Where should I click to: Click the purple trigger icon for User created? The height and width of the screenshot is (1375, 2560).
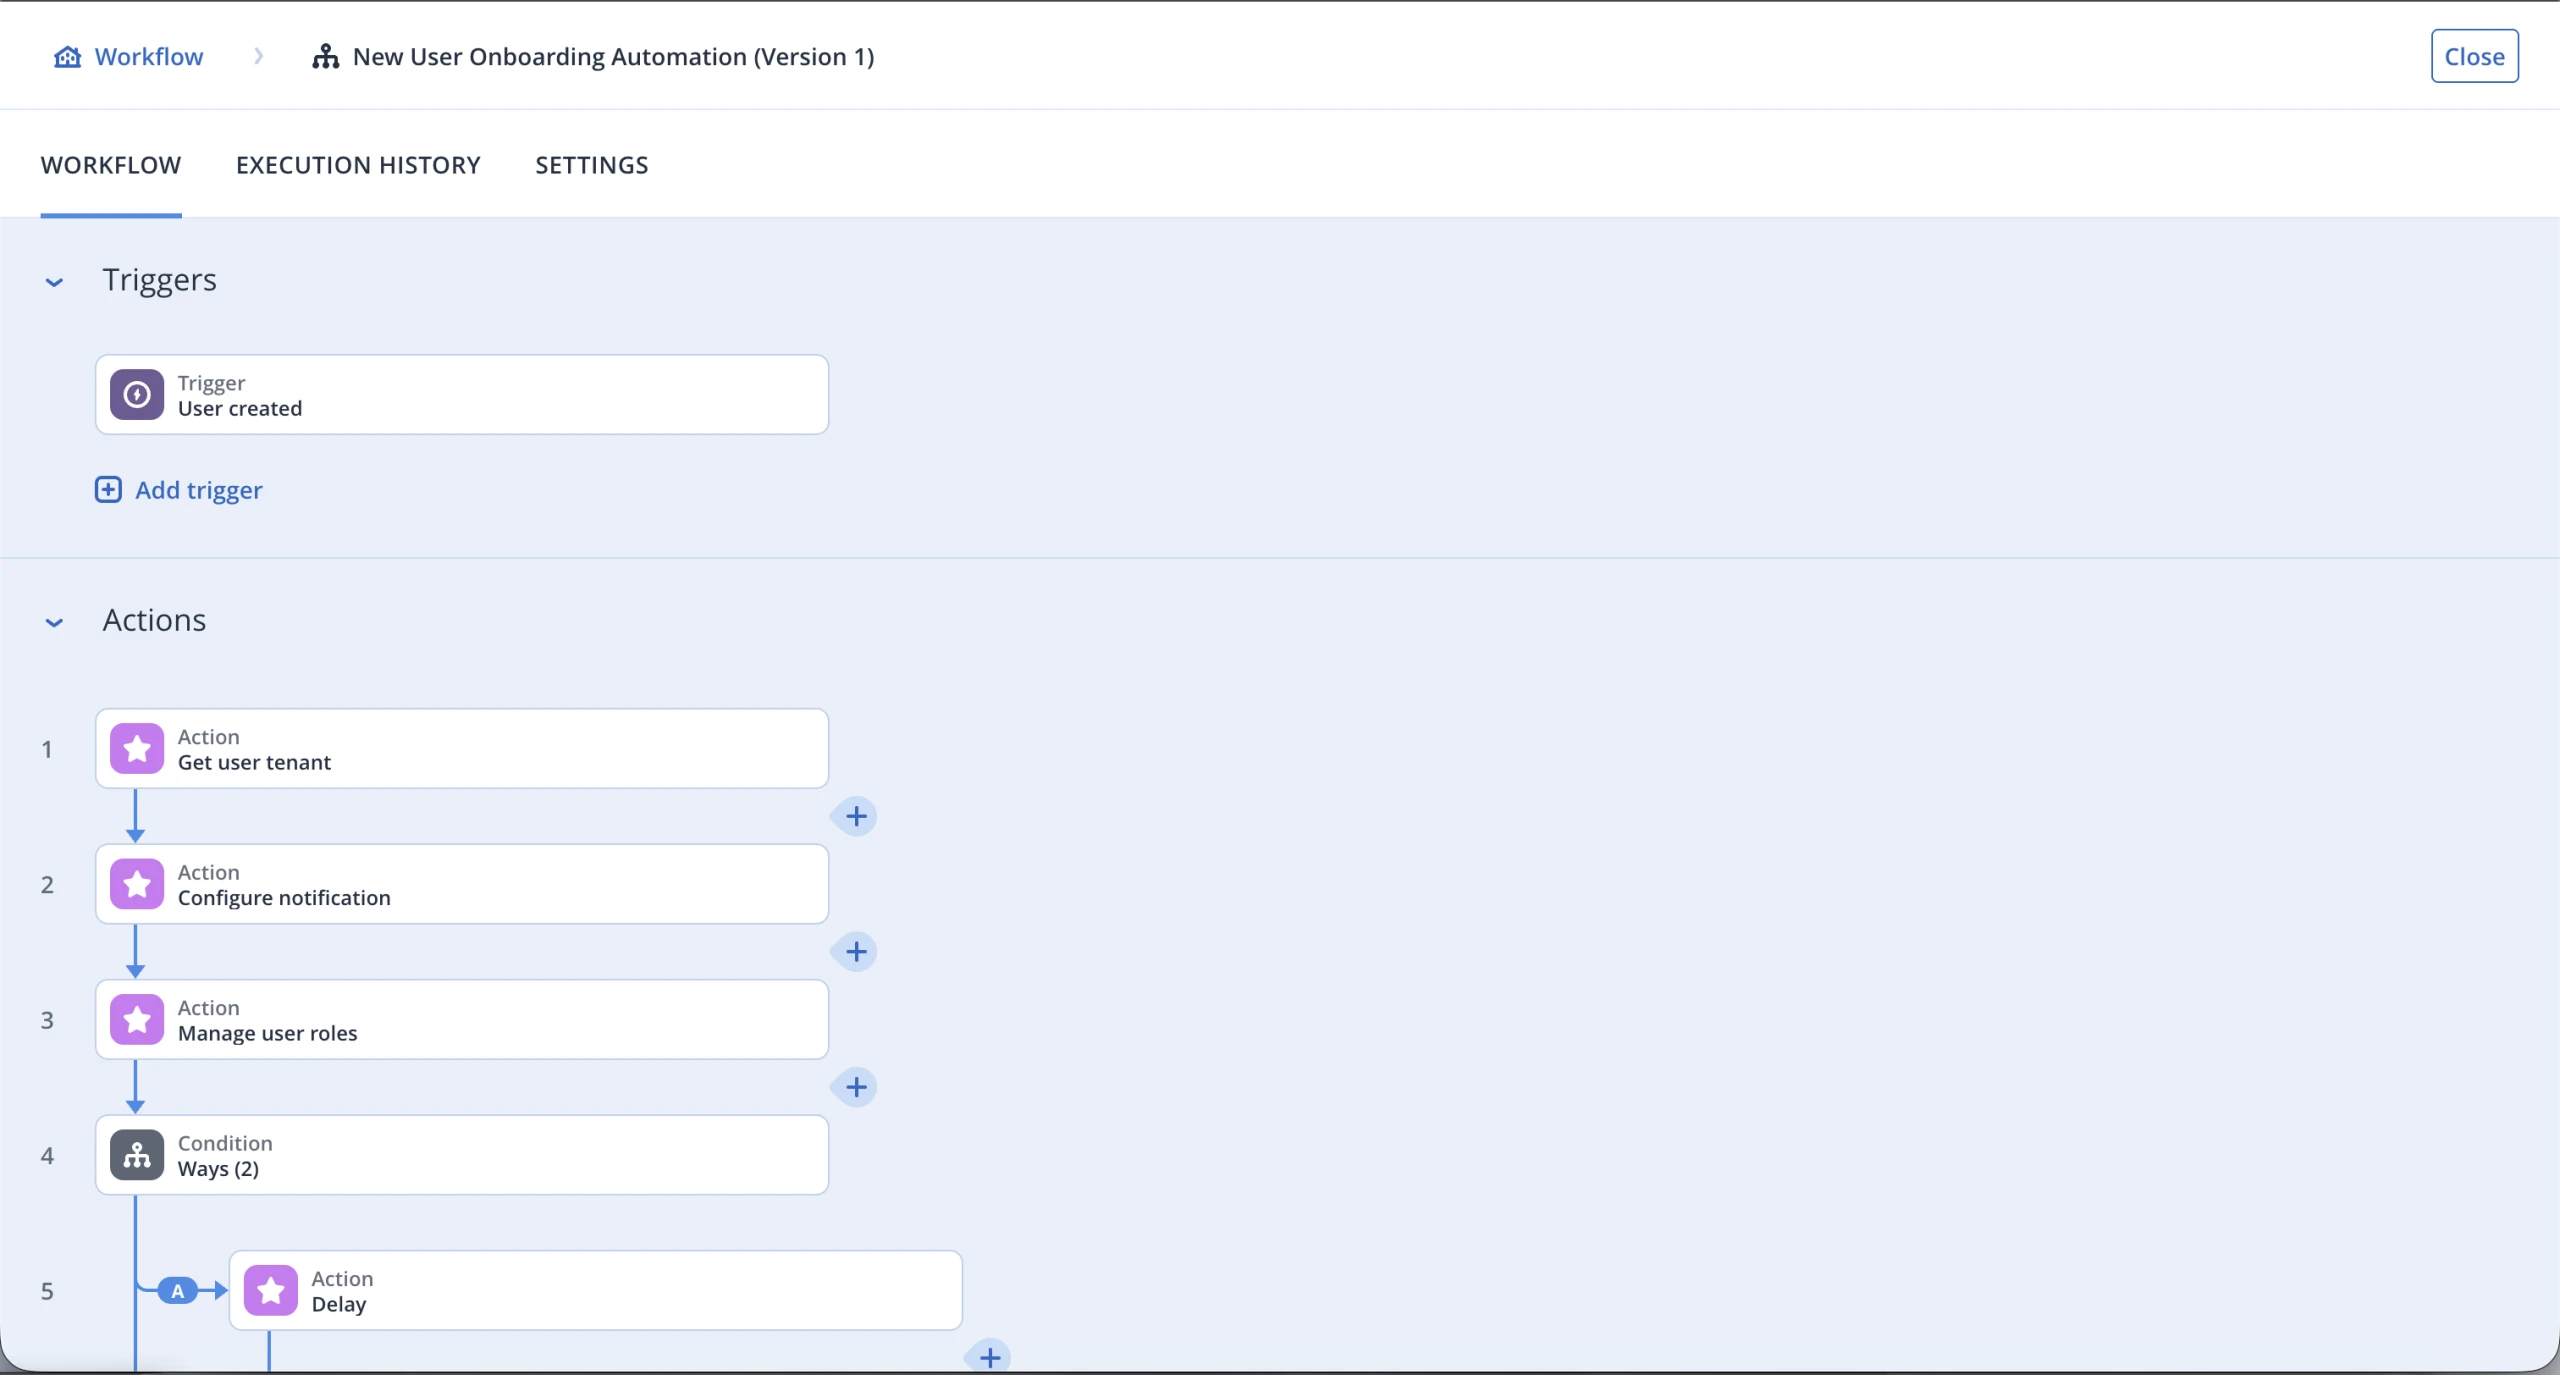tap(137, 395)
